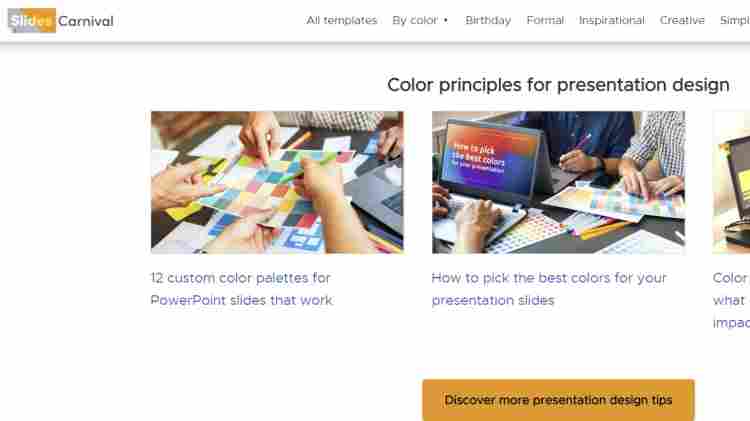Click the orange Slides logo block

click(31, 20)
